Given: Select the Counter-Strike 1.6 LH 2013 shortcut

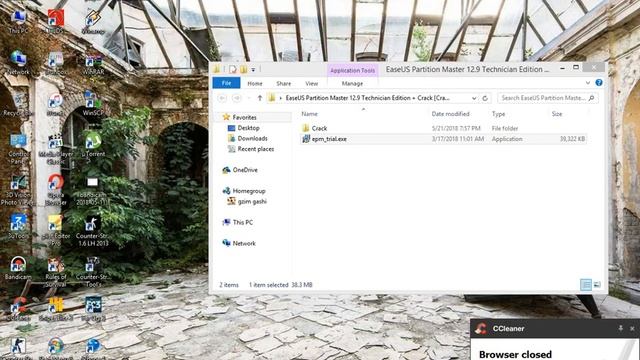Looking at the screenshot, I should tap(93, 231).
